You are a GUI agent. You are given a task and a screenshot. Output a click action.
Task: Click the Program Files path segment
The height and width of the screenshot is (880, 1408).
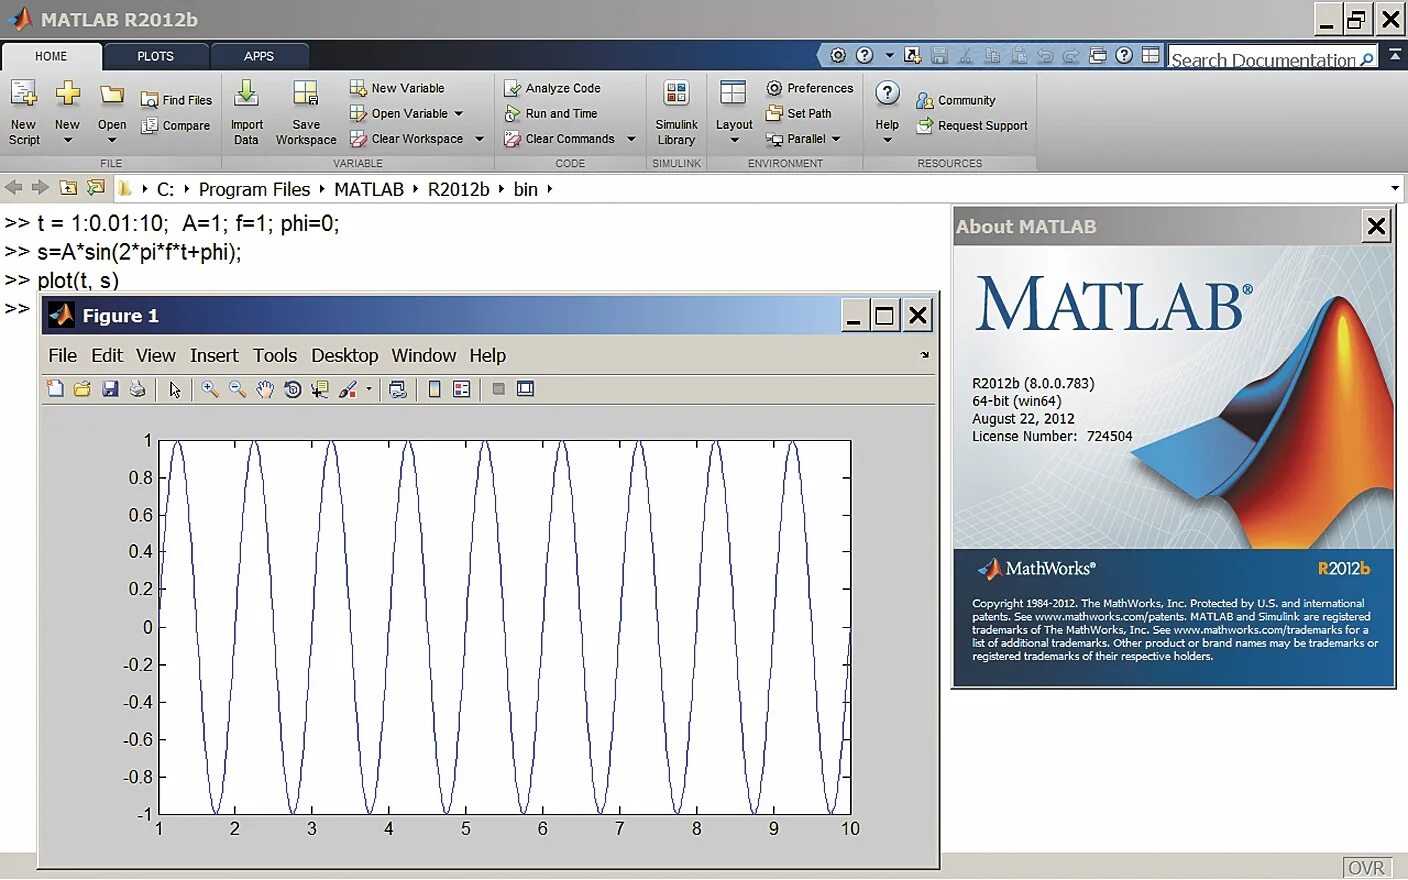coord(254,189)
